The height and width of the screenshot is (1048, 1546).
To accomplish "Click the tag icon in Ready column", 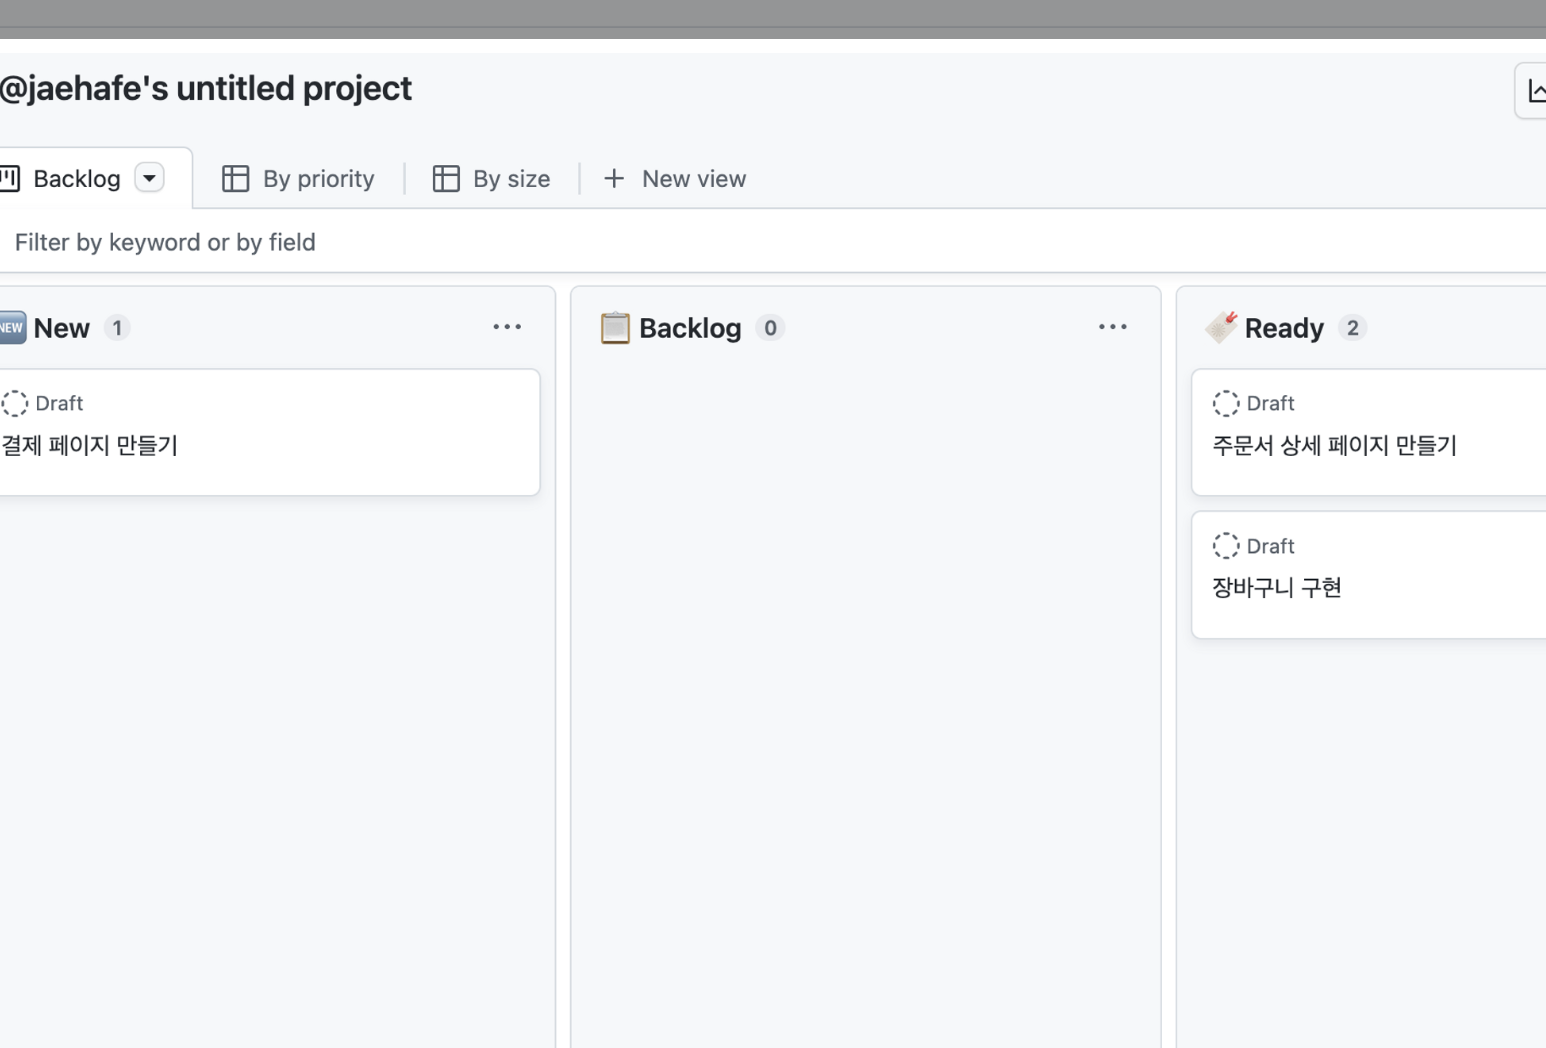I will (1221, 327).
